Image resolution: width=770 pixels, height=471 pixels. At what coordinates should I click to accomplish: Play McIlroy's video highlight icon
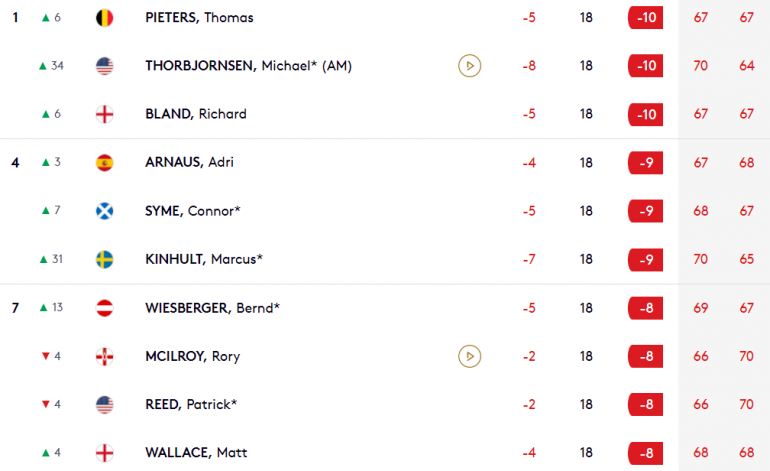469,356
